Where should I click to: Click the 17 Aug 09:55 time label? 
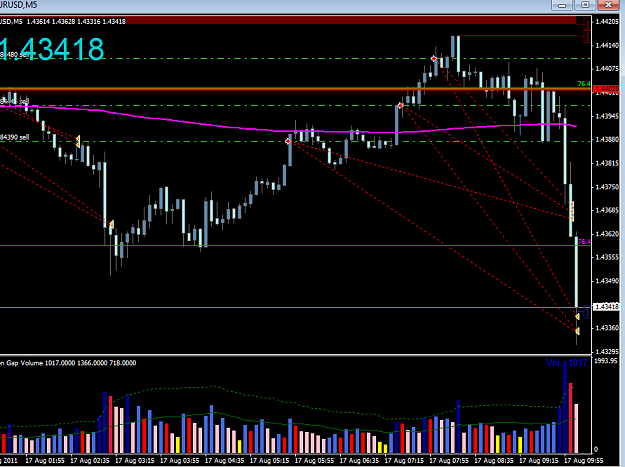pos(584,461)
